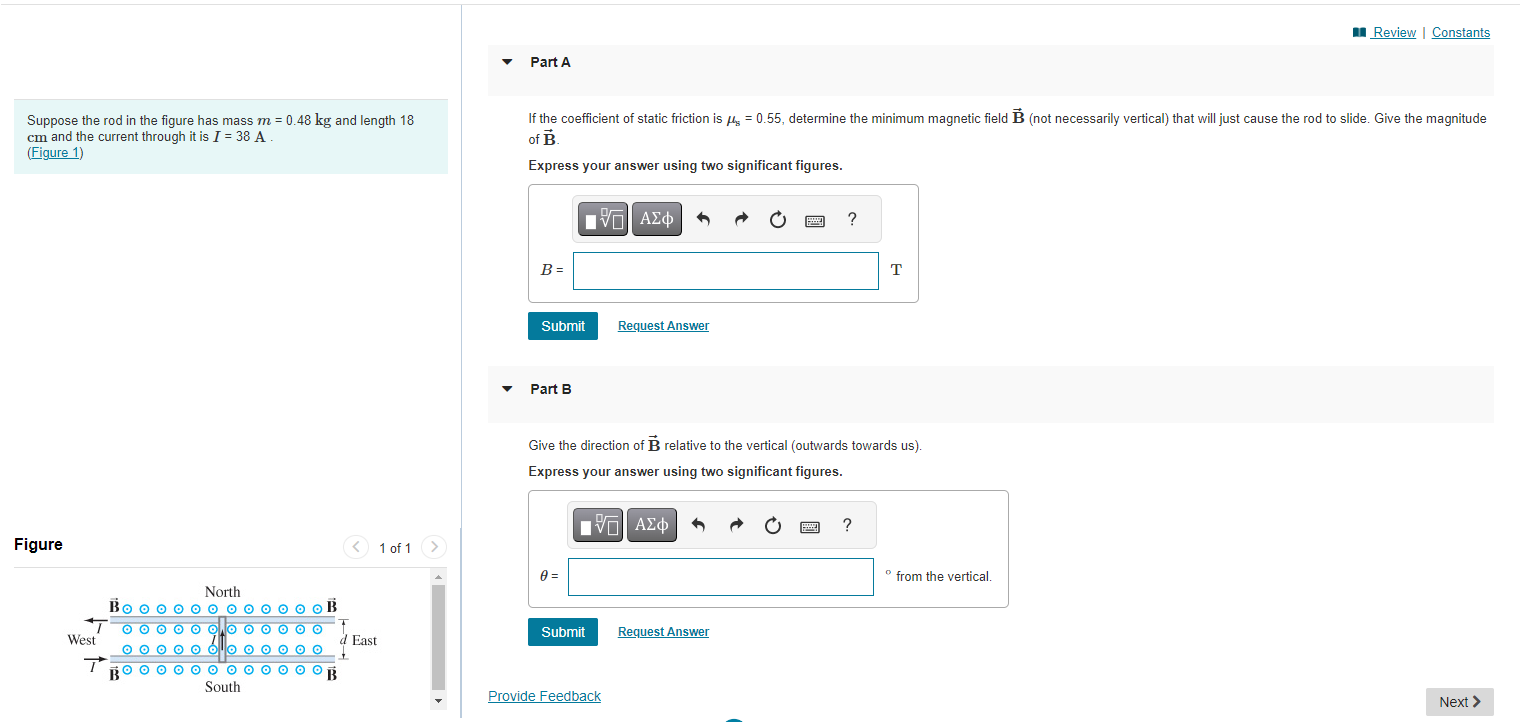The height and width of the screenshot is (722, 1520).
Task: Open help question mark in Part B
Action: (x=847, y=525)
